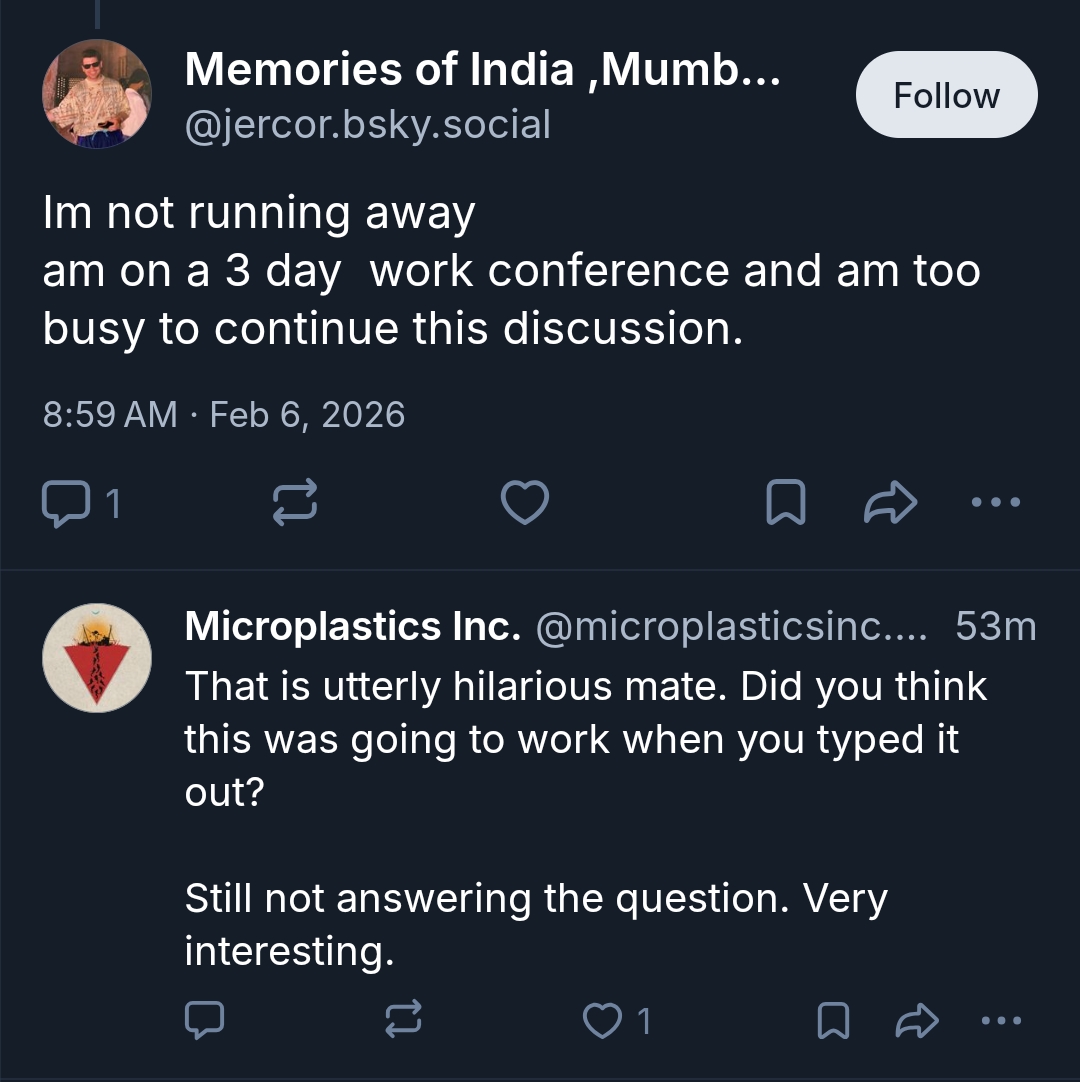Like the Microplastics Inc. reply
Screen dimensions: 1080x1082
tap(603, 1020)
